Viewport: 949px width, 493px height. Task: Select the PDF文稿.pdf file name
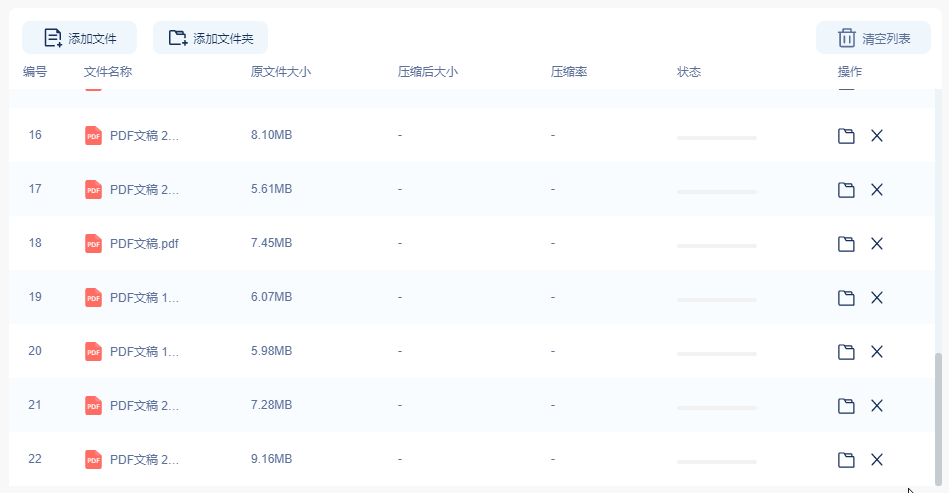pos(144,243)
